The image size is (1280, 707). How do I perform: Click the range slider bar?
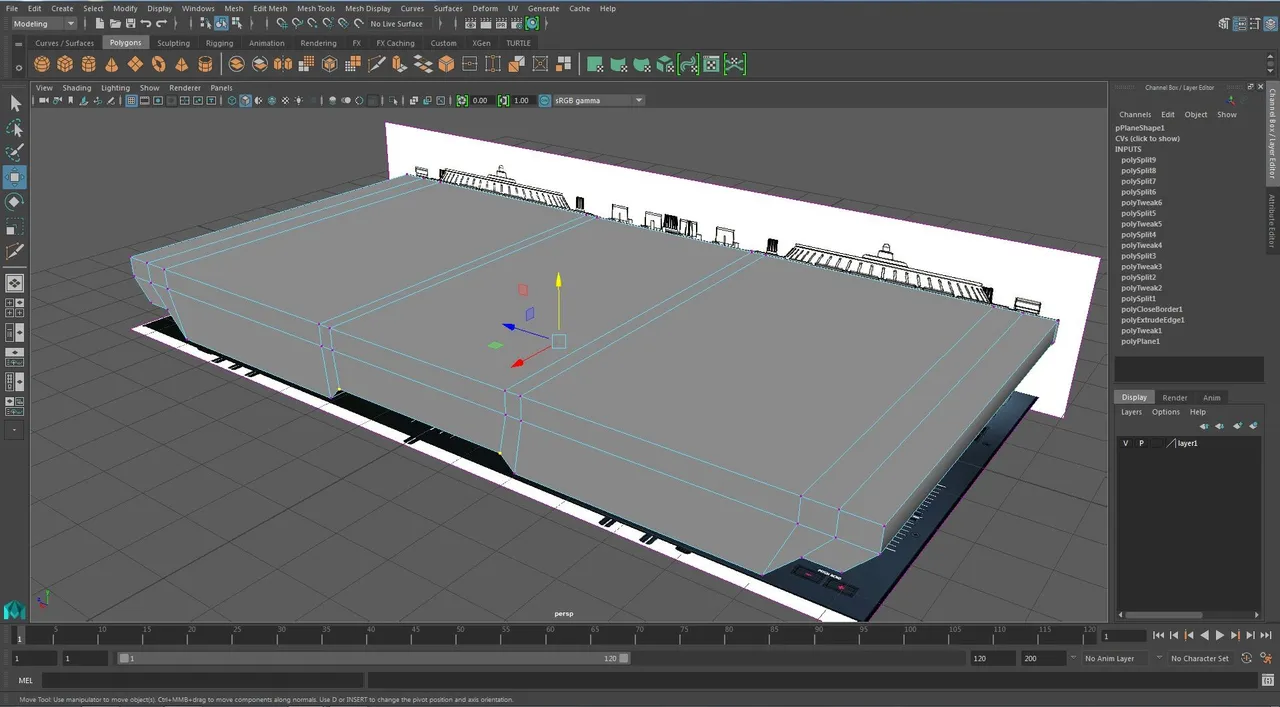coord(374,658)
